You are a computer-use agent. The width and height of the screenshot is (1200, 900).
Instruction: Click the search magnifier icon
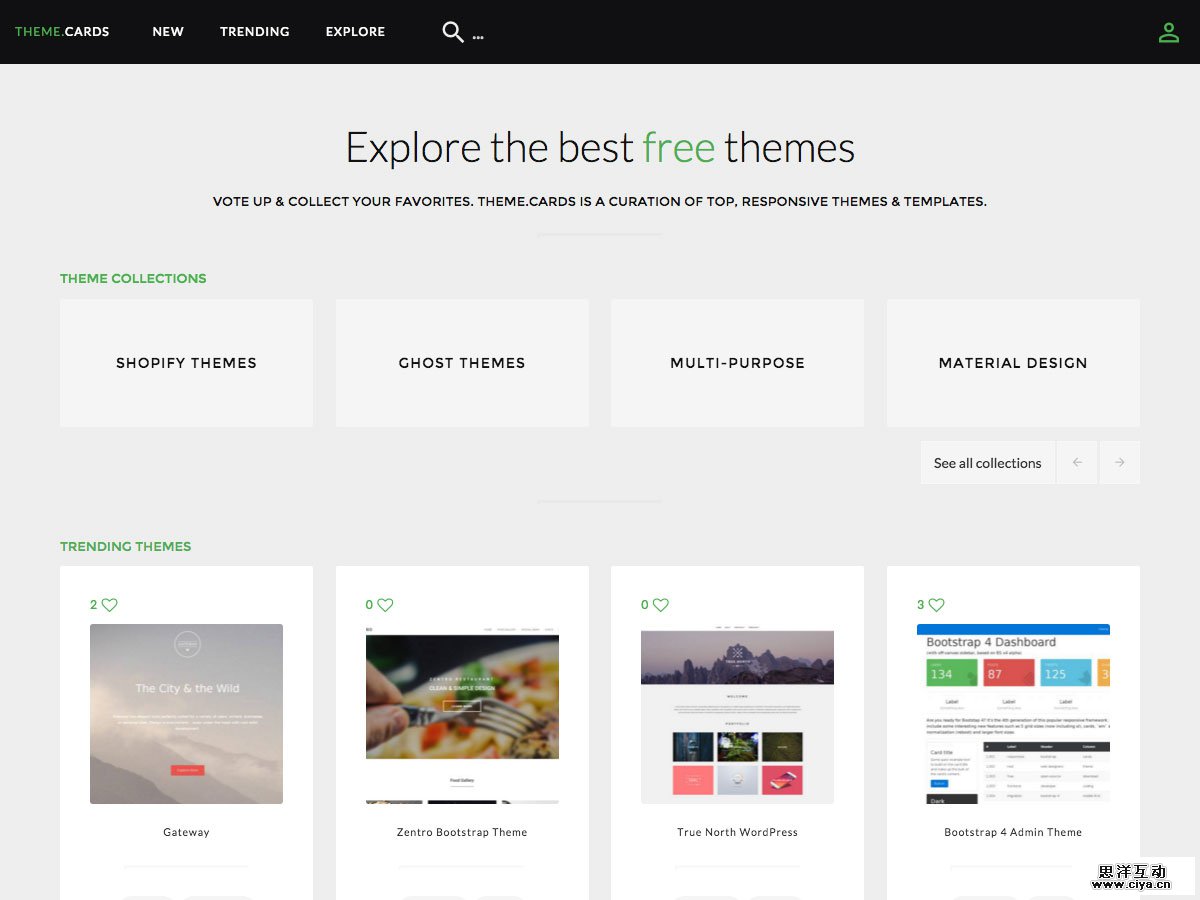[453, 32]
